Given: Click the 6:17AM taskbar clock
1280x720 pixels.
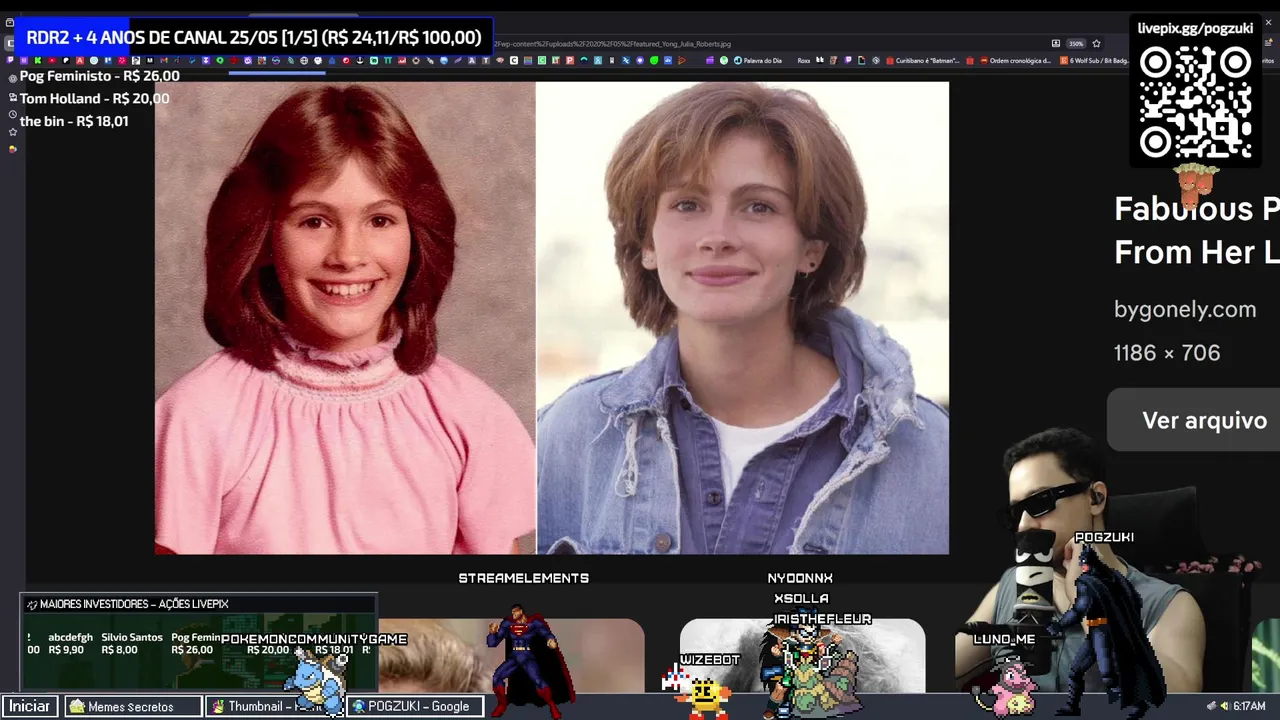Looking at the screenshot, I should [x=1250, y=706].
